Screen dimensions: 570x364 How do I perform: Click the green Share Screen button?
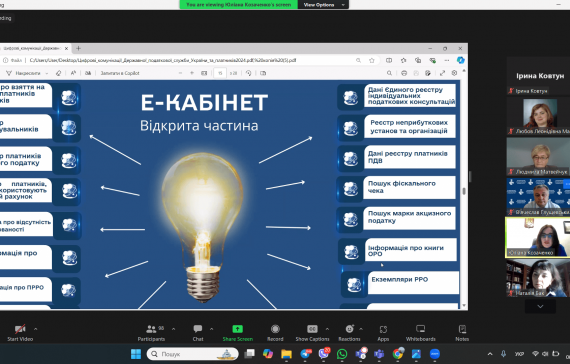coord(237,333)
